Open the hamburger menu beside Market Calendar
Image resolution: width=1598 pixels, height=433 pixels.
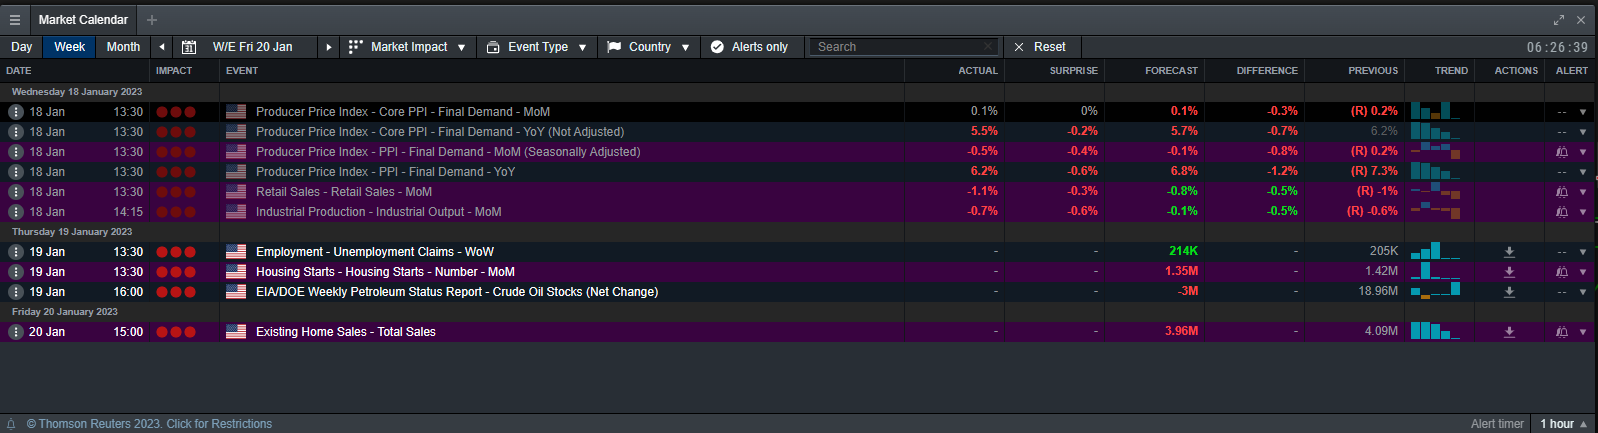(x=15, y=20)
